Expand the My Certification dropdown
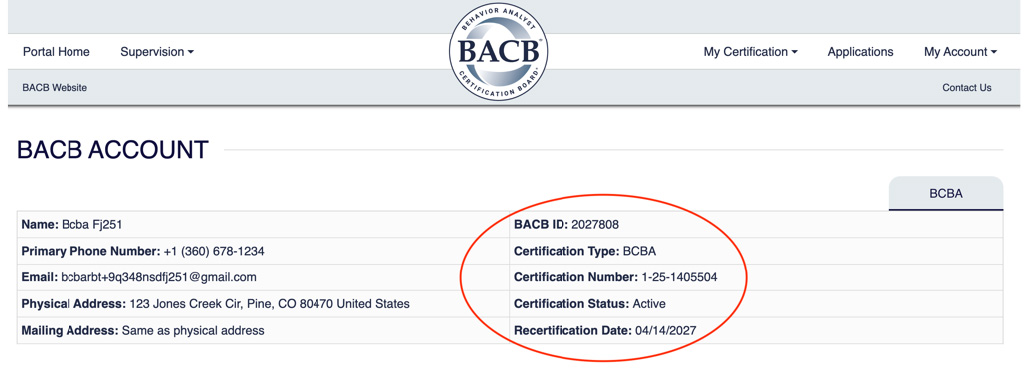 click(x=751, y=52)
